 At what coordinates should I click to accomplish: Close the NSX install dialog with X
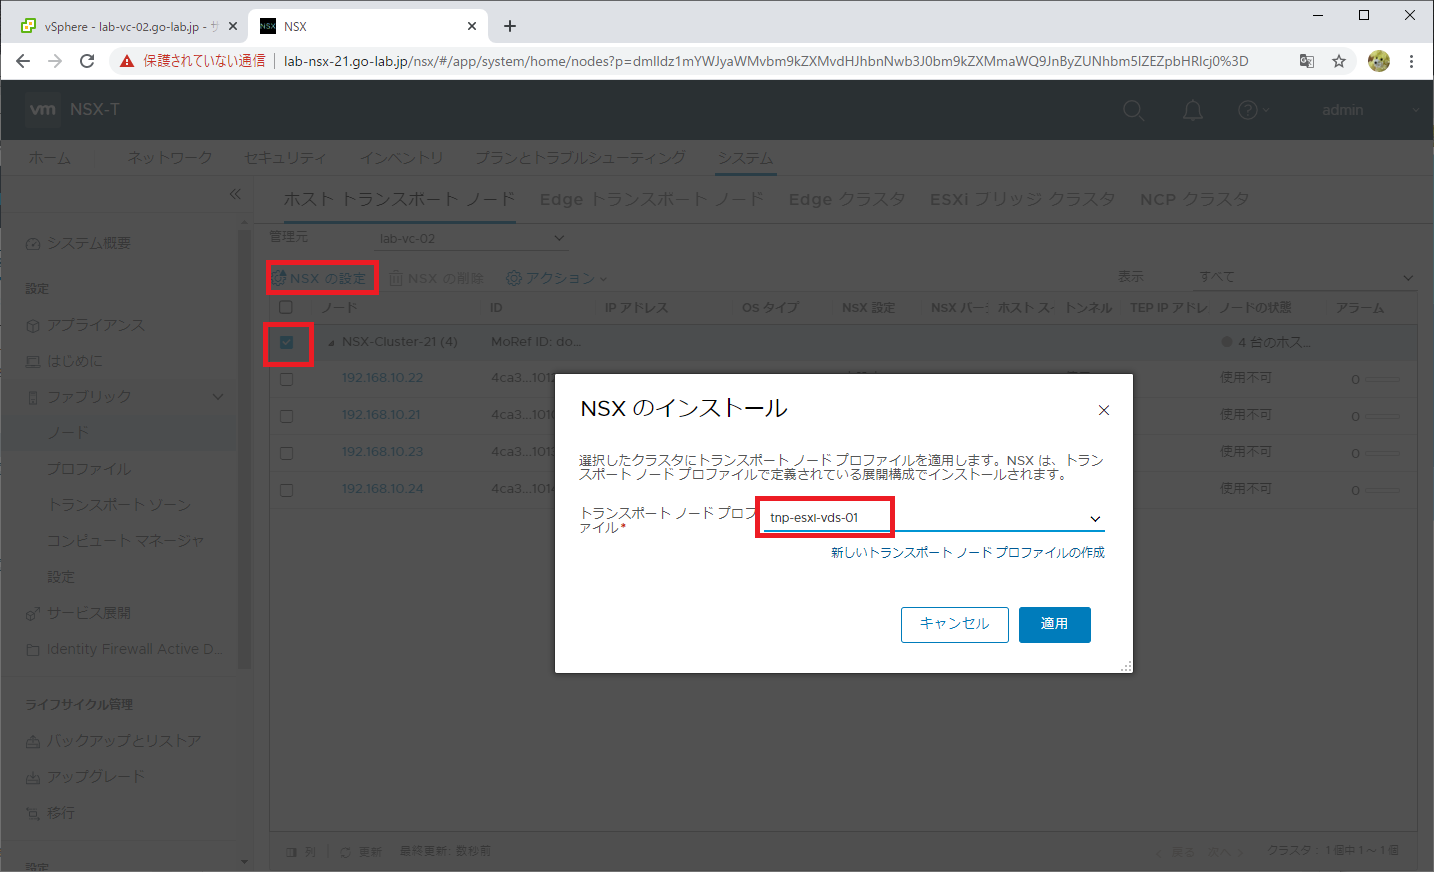coord(1104,410)
